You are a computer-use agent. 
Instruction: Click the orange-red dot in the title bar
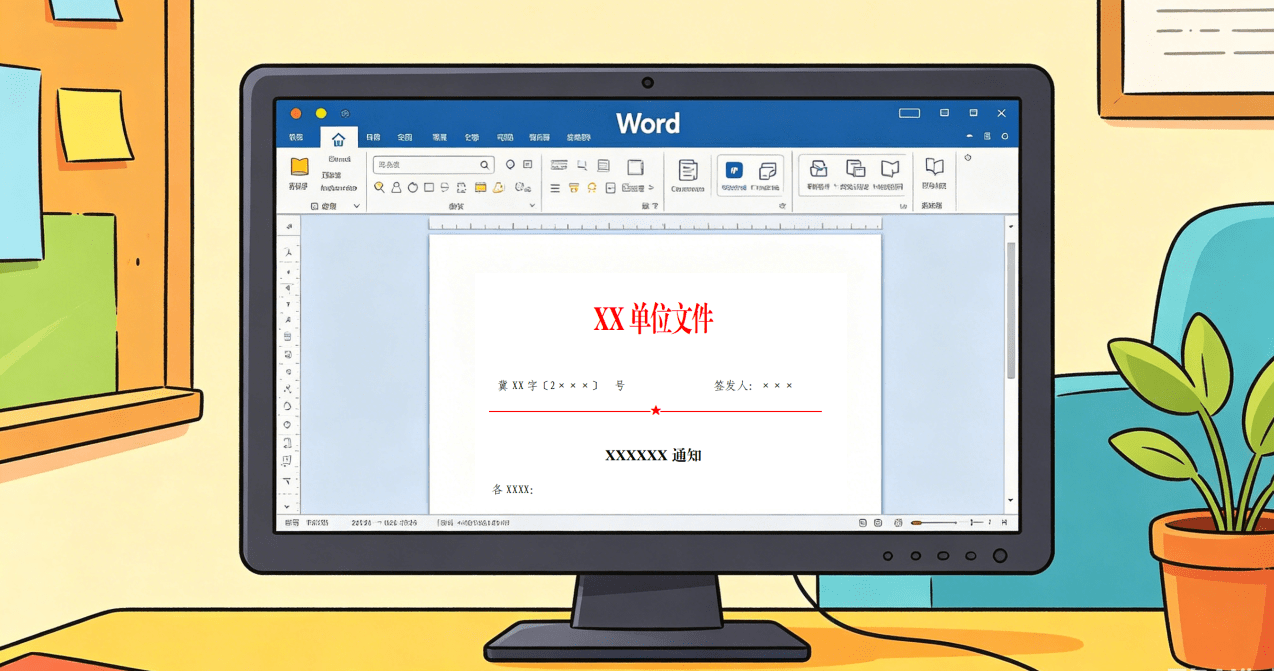coord(295,114)
